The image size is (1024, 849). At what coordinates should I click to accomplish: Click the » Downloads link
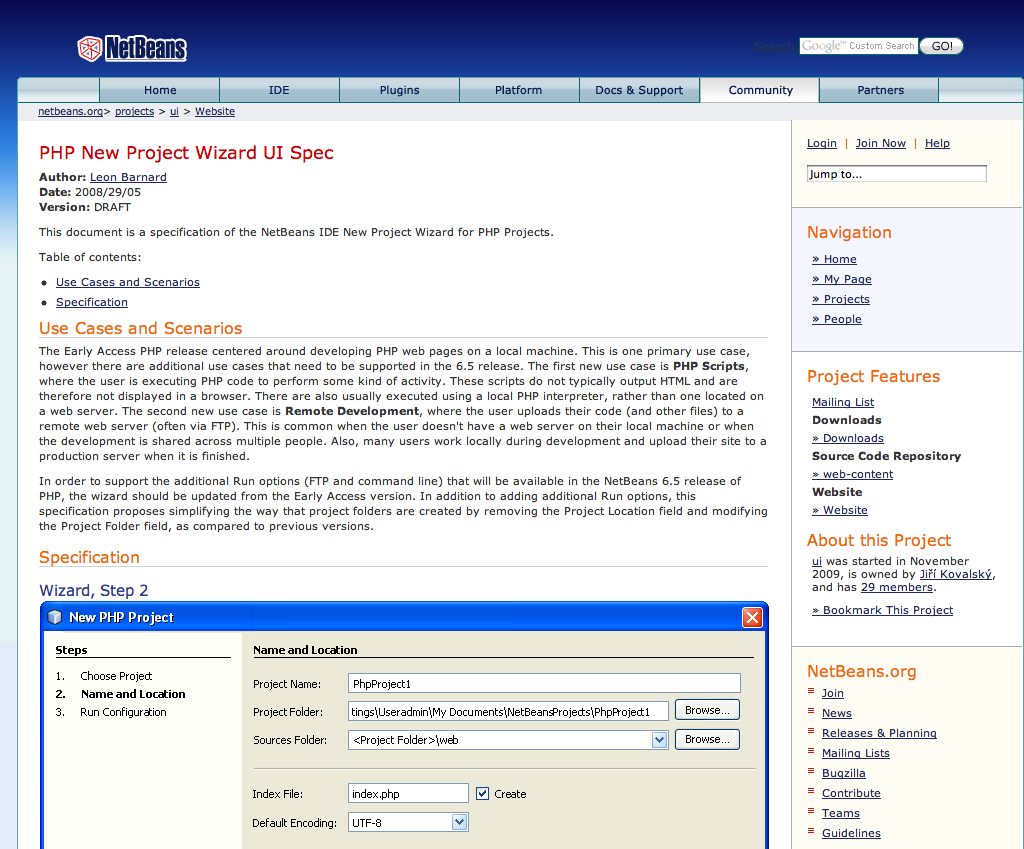848,438
